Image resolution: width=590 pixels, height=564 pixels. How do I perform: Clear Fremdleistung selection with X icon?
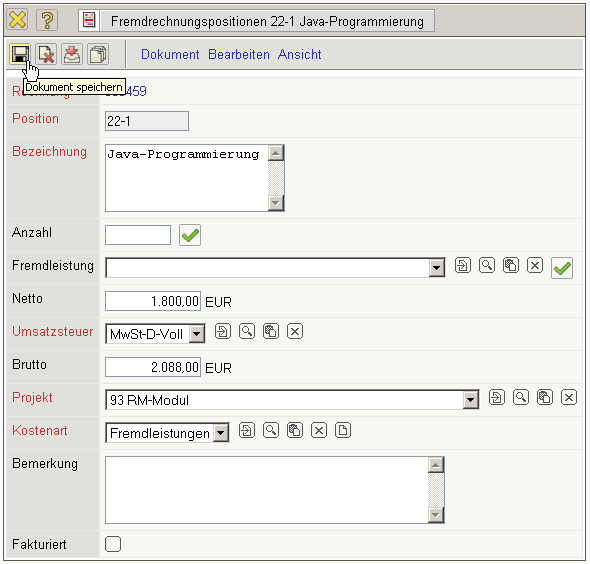pos(535,265)
